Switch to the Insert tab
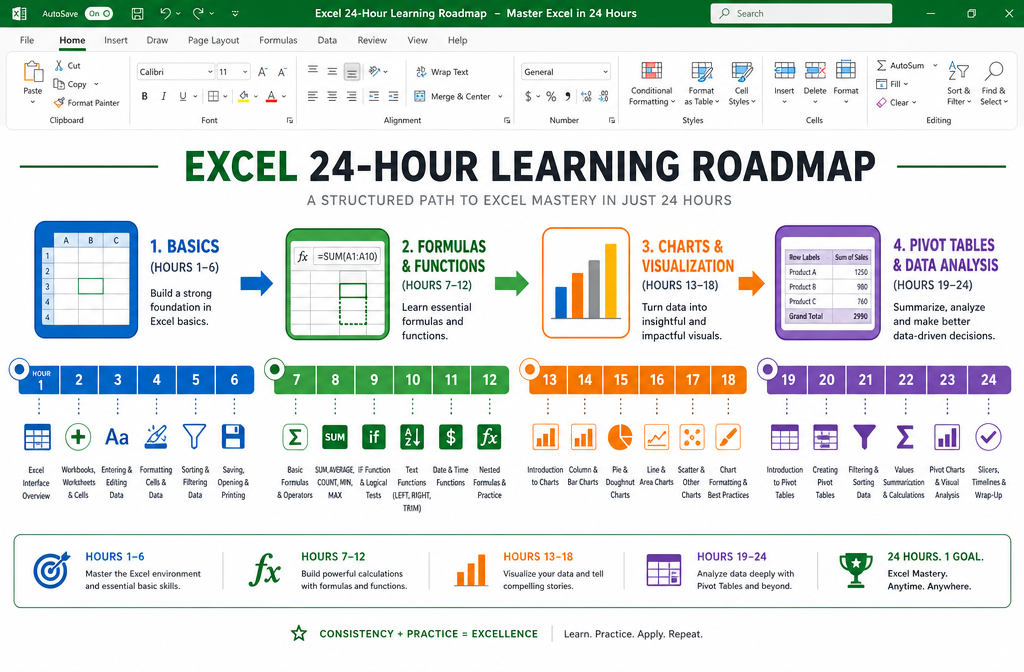 (116, 40)
